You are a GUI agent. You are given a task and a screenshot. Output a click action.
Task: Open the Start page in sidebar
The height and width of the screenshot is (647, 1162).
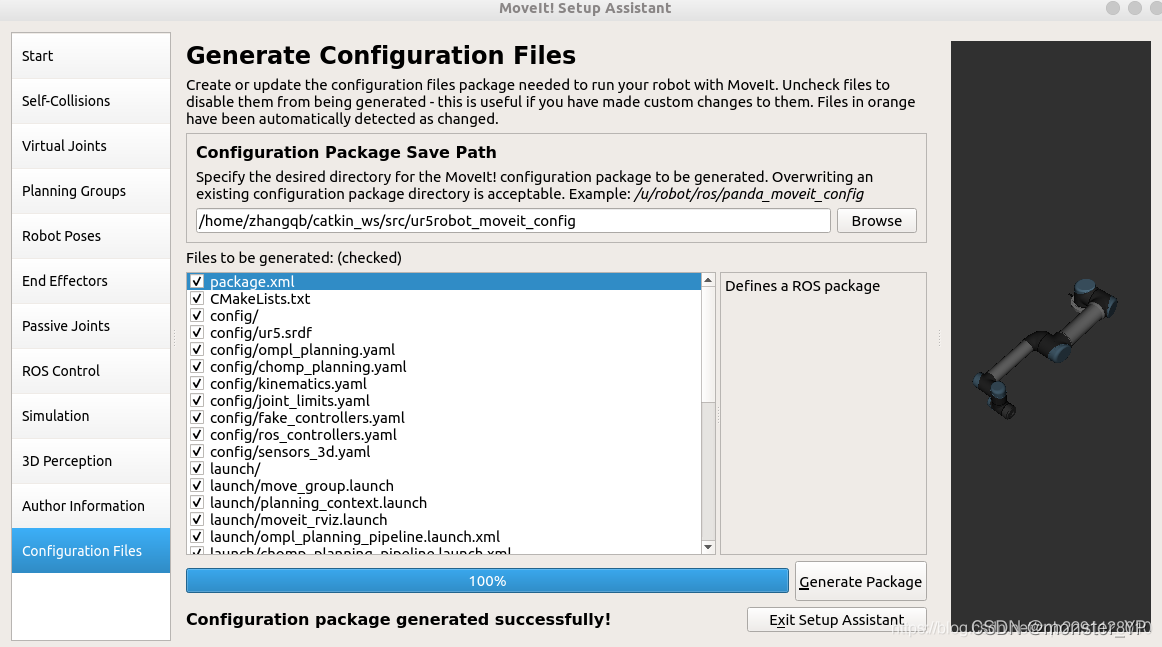click(x=90, y=56)
